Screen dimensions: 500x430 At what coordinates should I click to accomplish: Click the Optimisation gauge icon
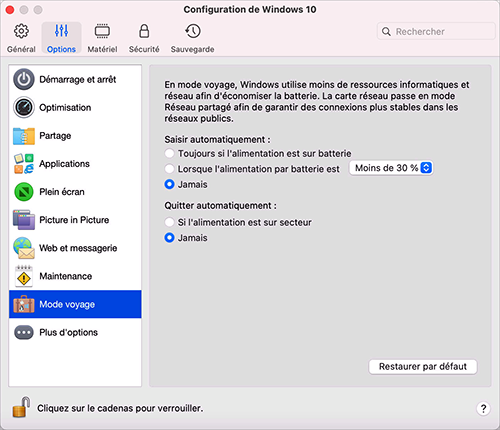(24, 107)
